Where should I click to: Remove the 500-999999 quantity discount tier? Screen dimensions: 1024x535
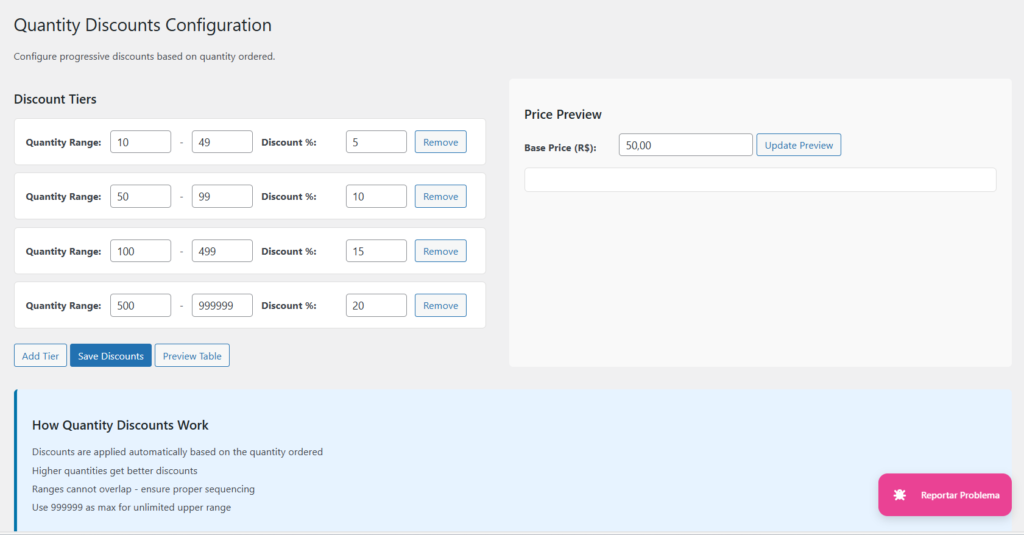(x=440, y=306)
